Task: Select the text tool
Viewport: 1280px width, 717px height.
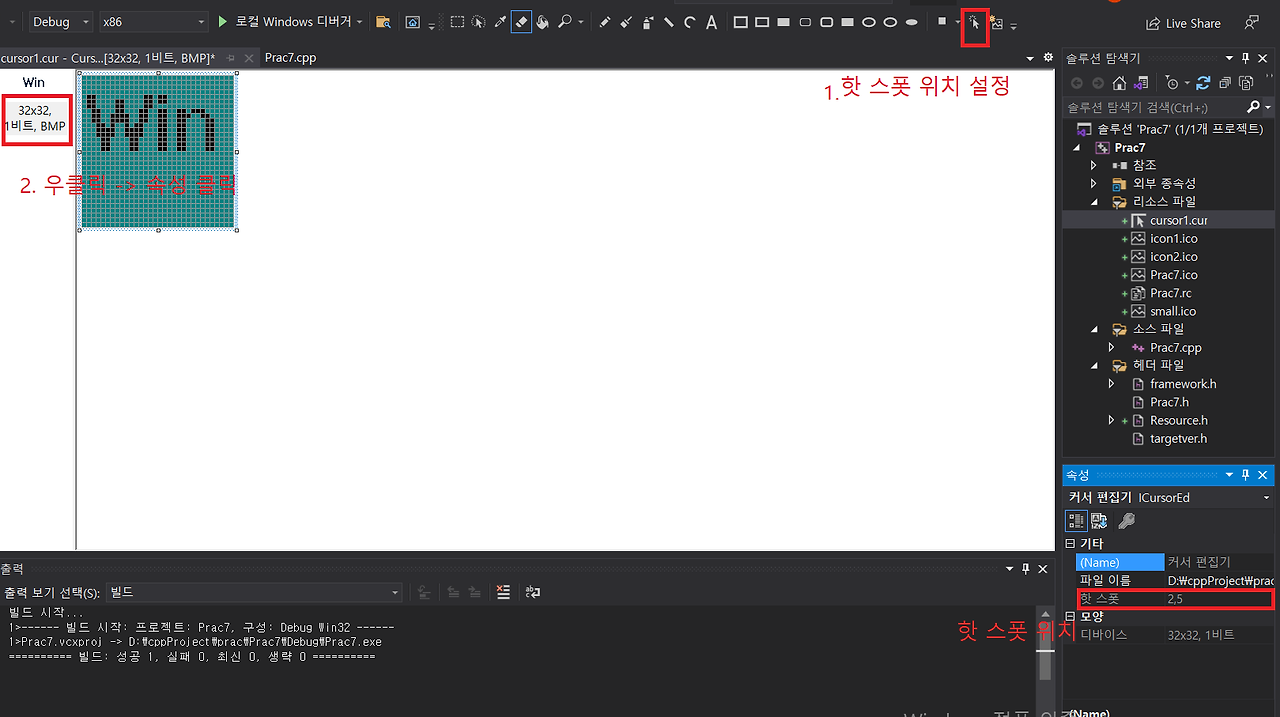Action: (x=712, y=22)
